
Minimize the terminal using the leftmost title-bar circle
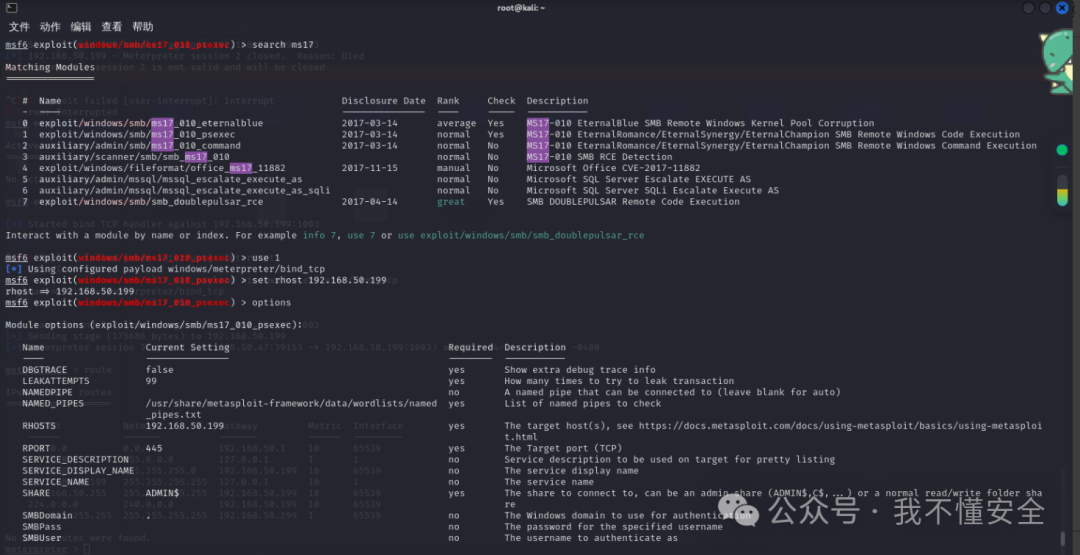(1028, 8)
